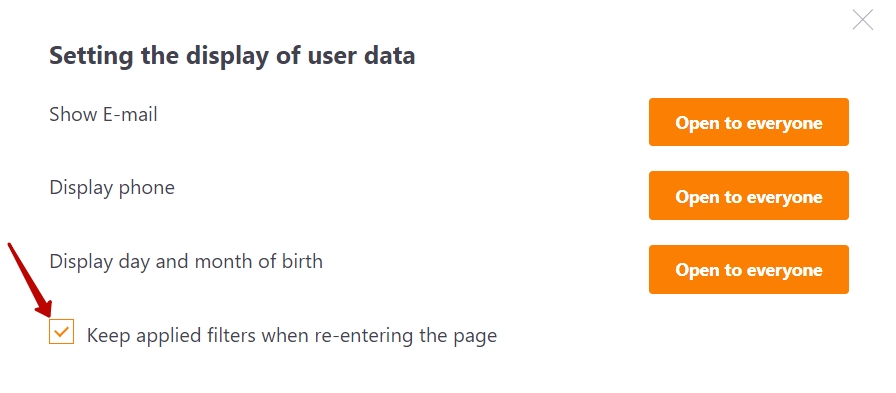Select the Display phone label

pos(112,188)
